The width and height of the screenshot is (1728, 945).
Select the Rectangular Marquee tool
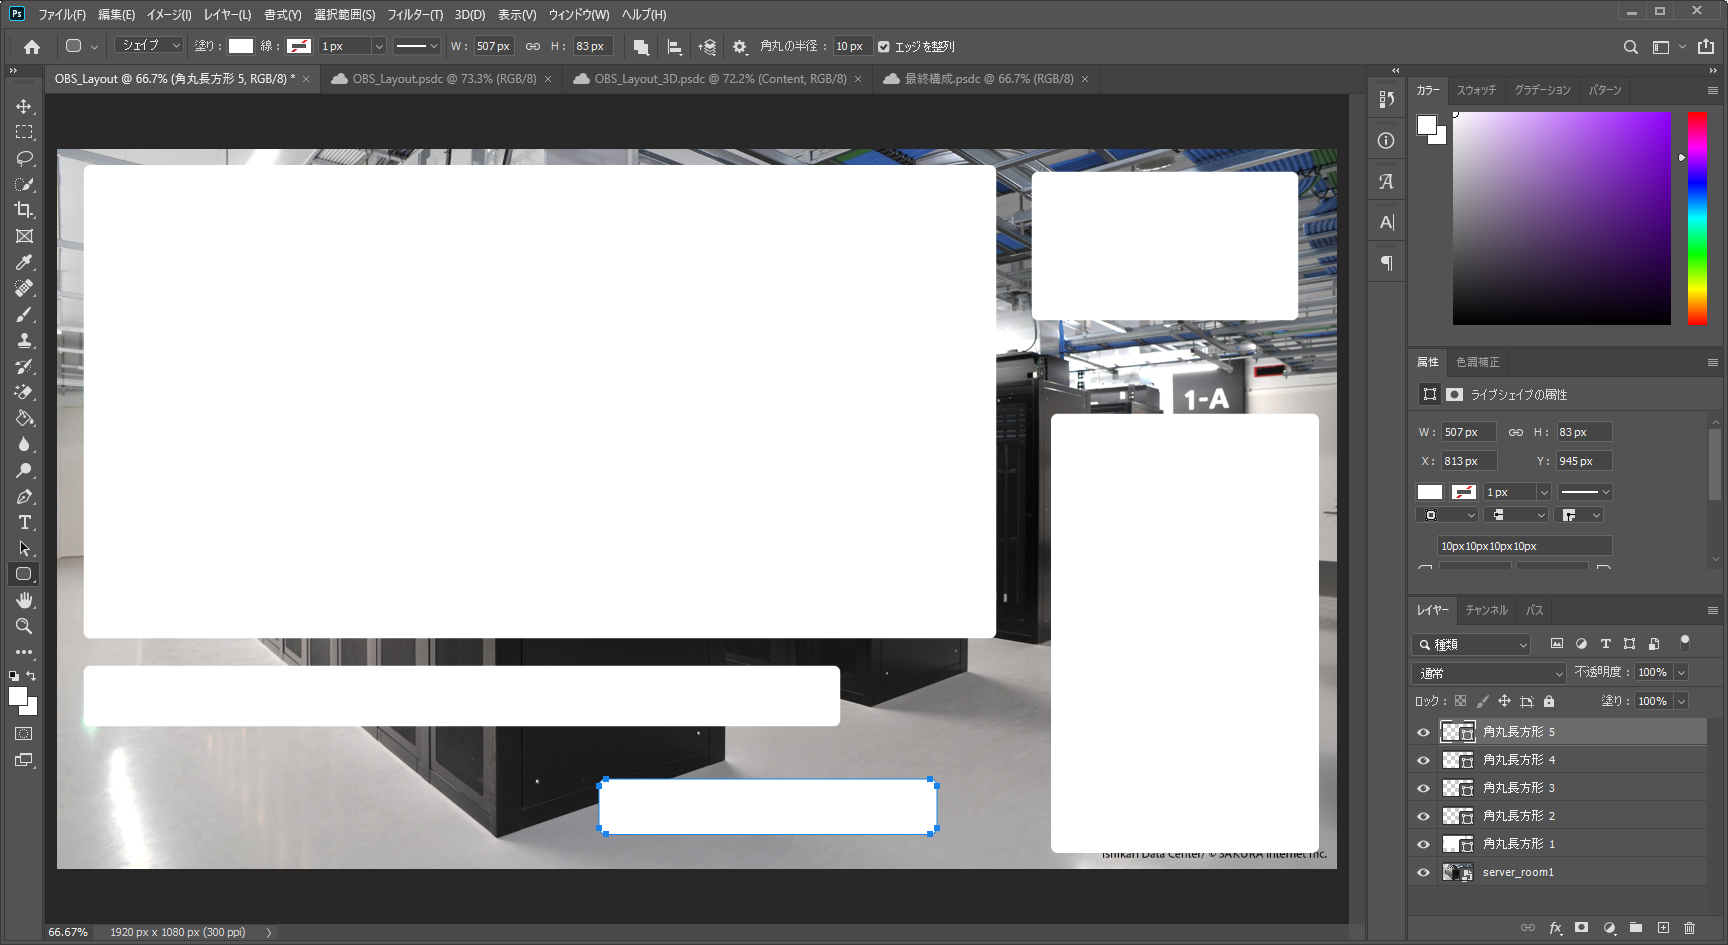(24, 132)
